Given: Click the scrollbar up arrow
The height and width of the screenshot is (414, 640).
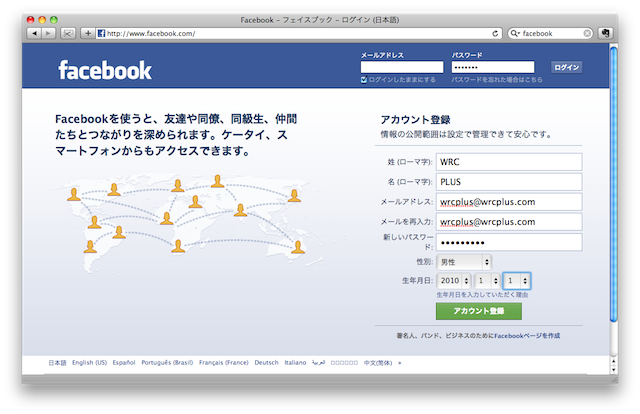Looking at the screenshot, I should click(x=613, y=361).
